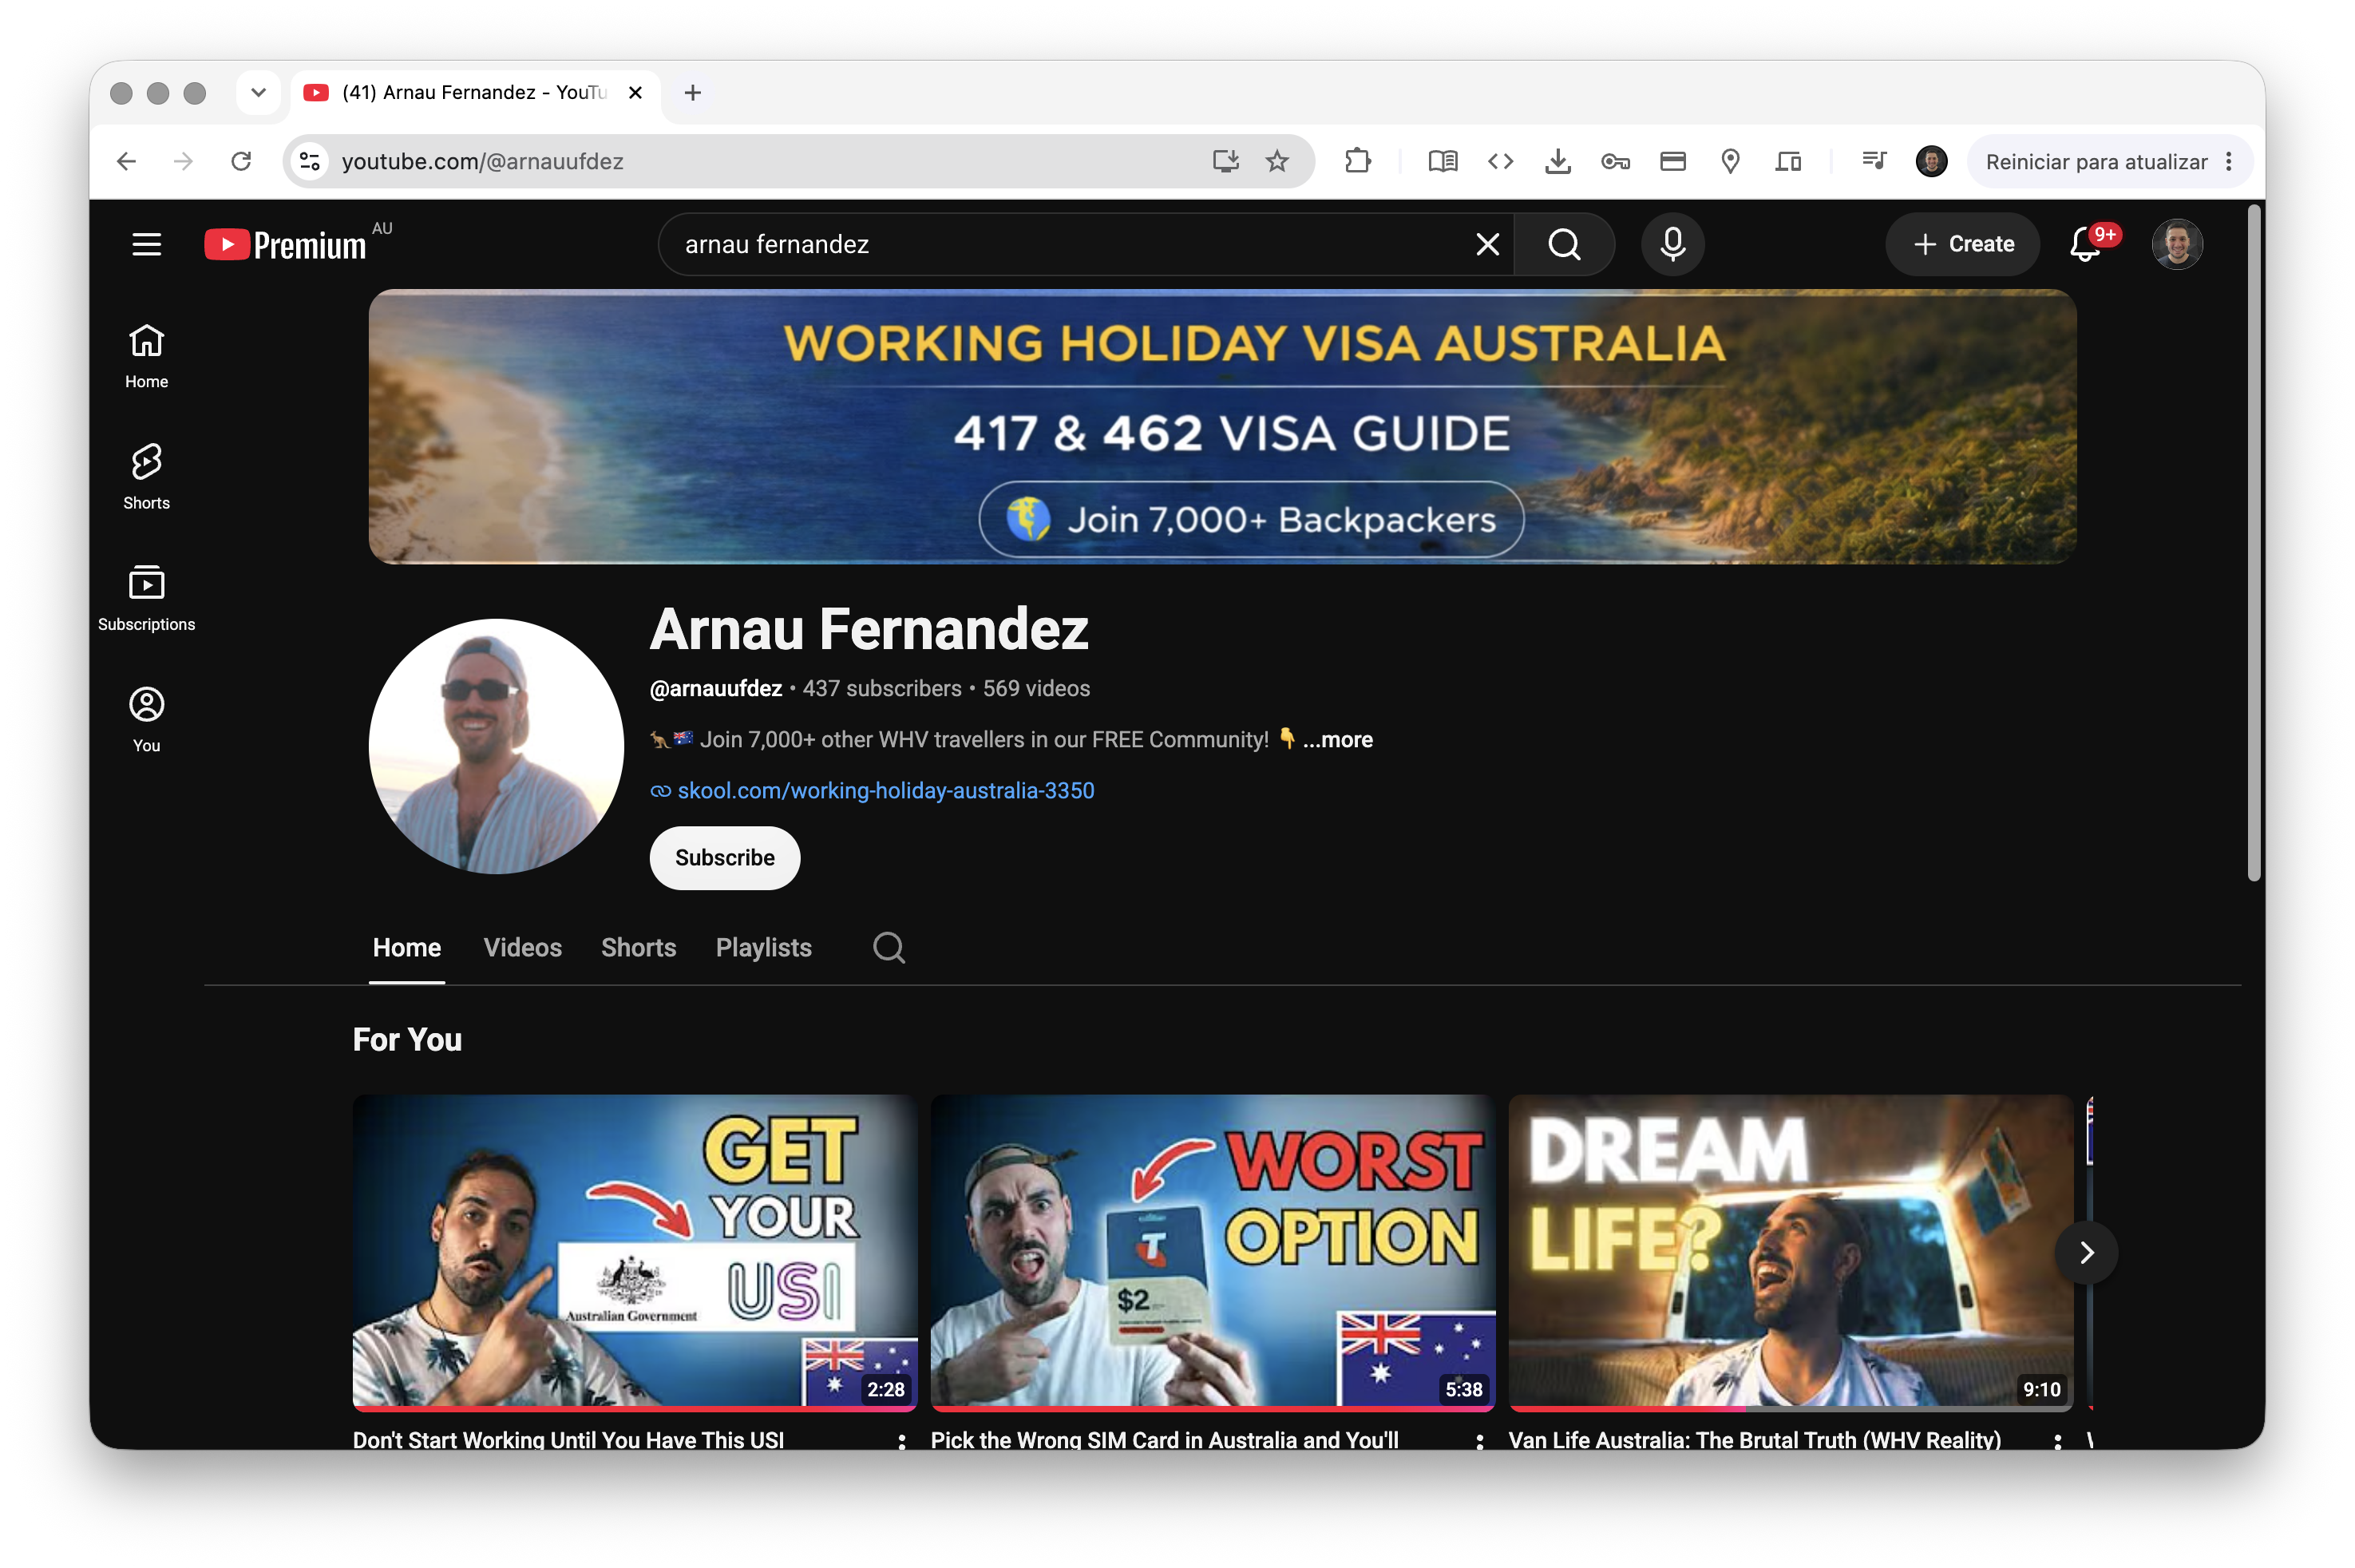This screenshot has width=2355, height=1568.
Task: Go forward in browser
Action: tap(183, 161)
